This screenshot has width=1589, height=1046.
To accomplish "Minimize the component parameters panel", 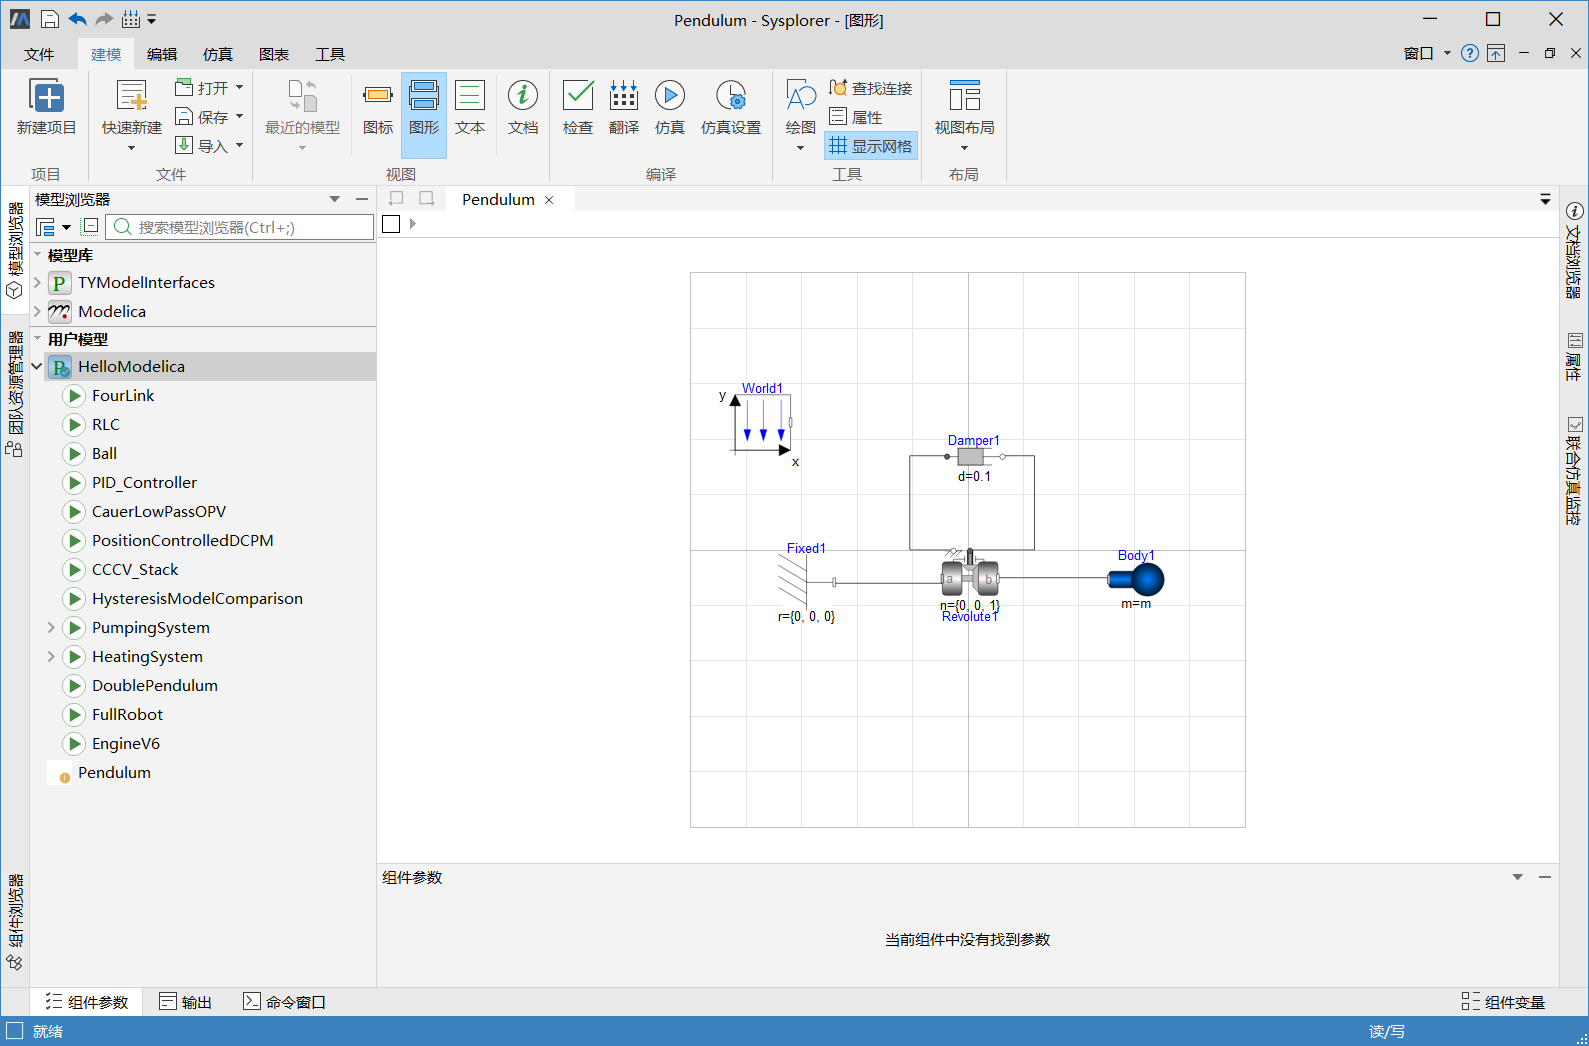I will [x=1545, y=877].
